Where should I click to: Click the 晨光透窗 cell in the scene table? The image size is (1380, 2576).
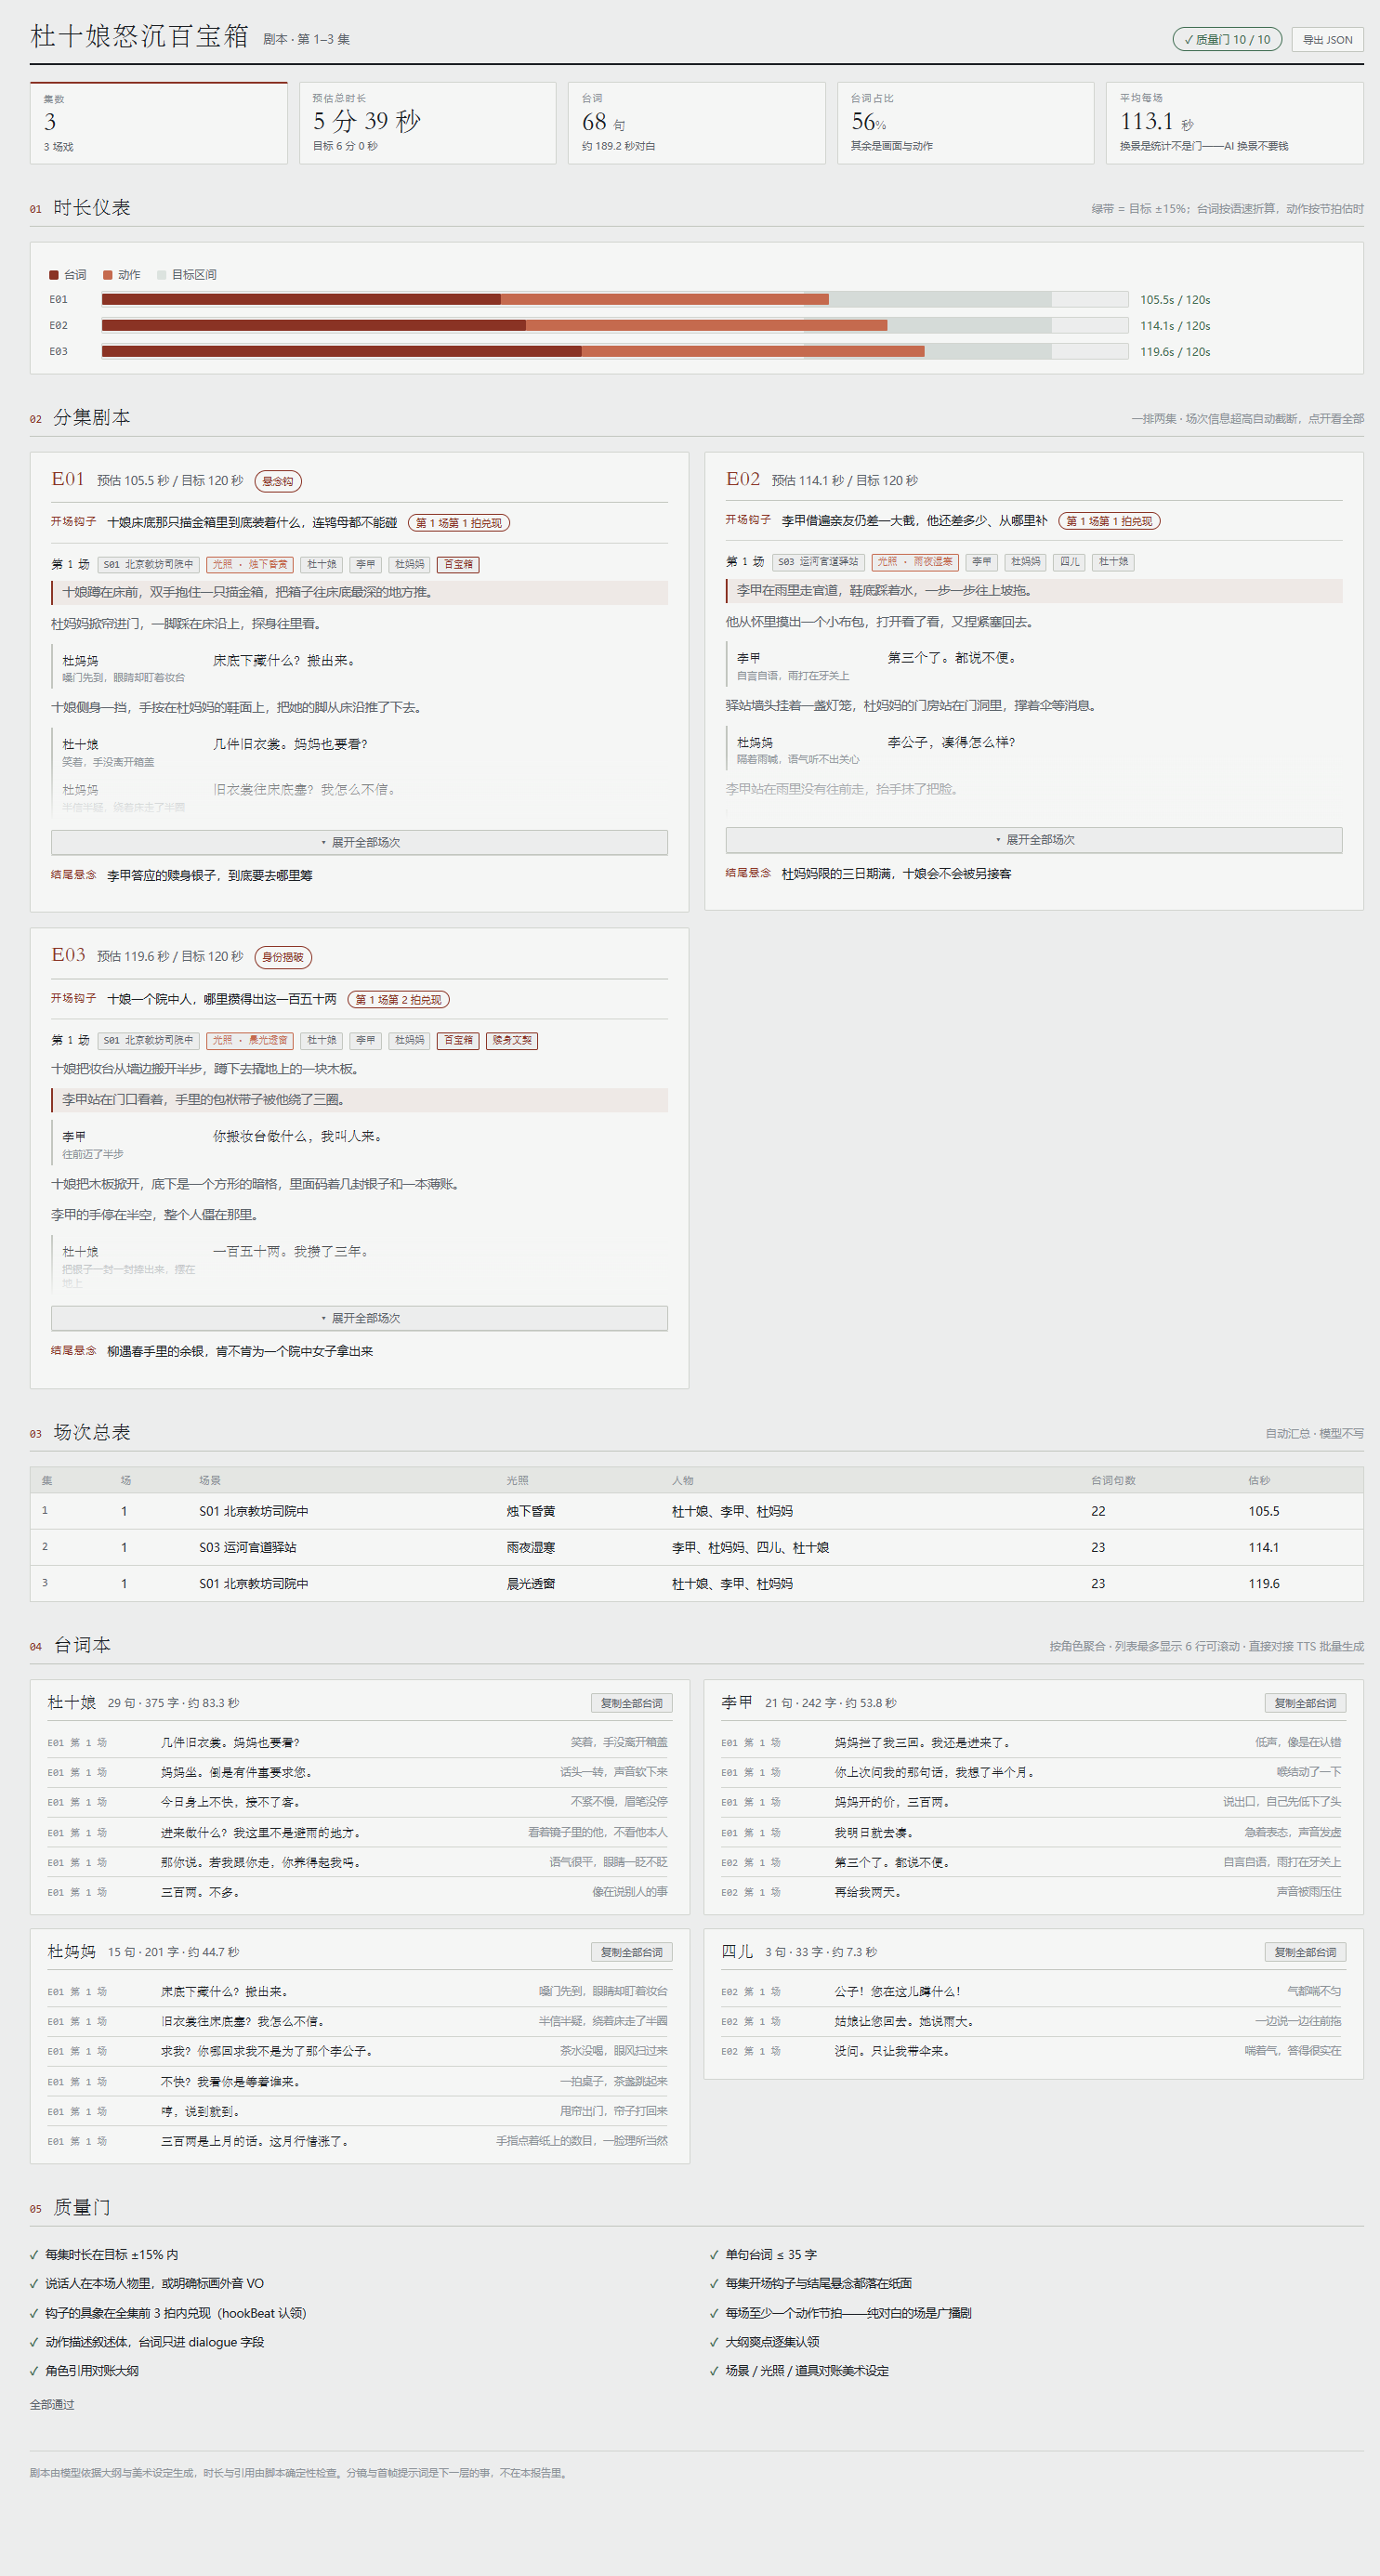531,1584
